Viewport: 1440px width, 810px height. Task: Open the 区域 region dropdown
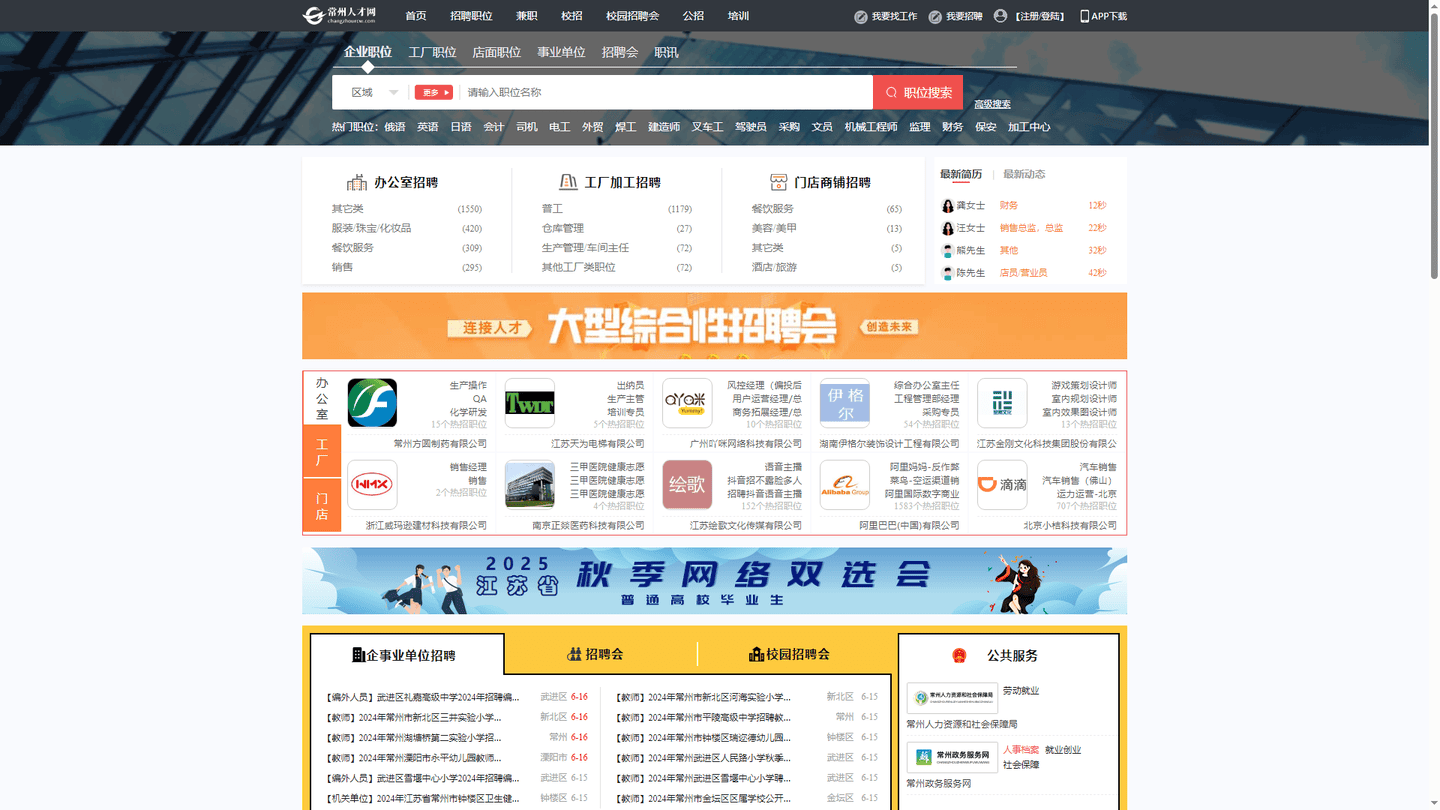[x=374, y=92]
